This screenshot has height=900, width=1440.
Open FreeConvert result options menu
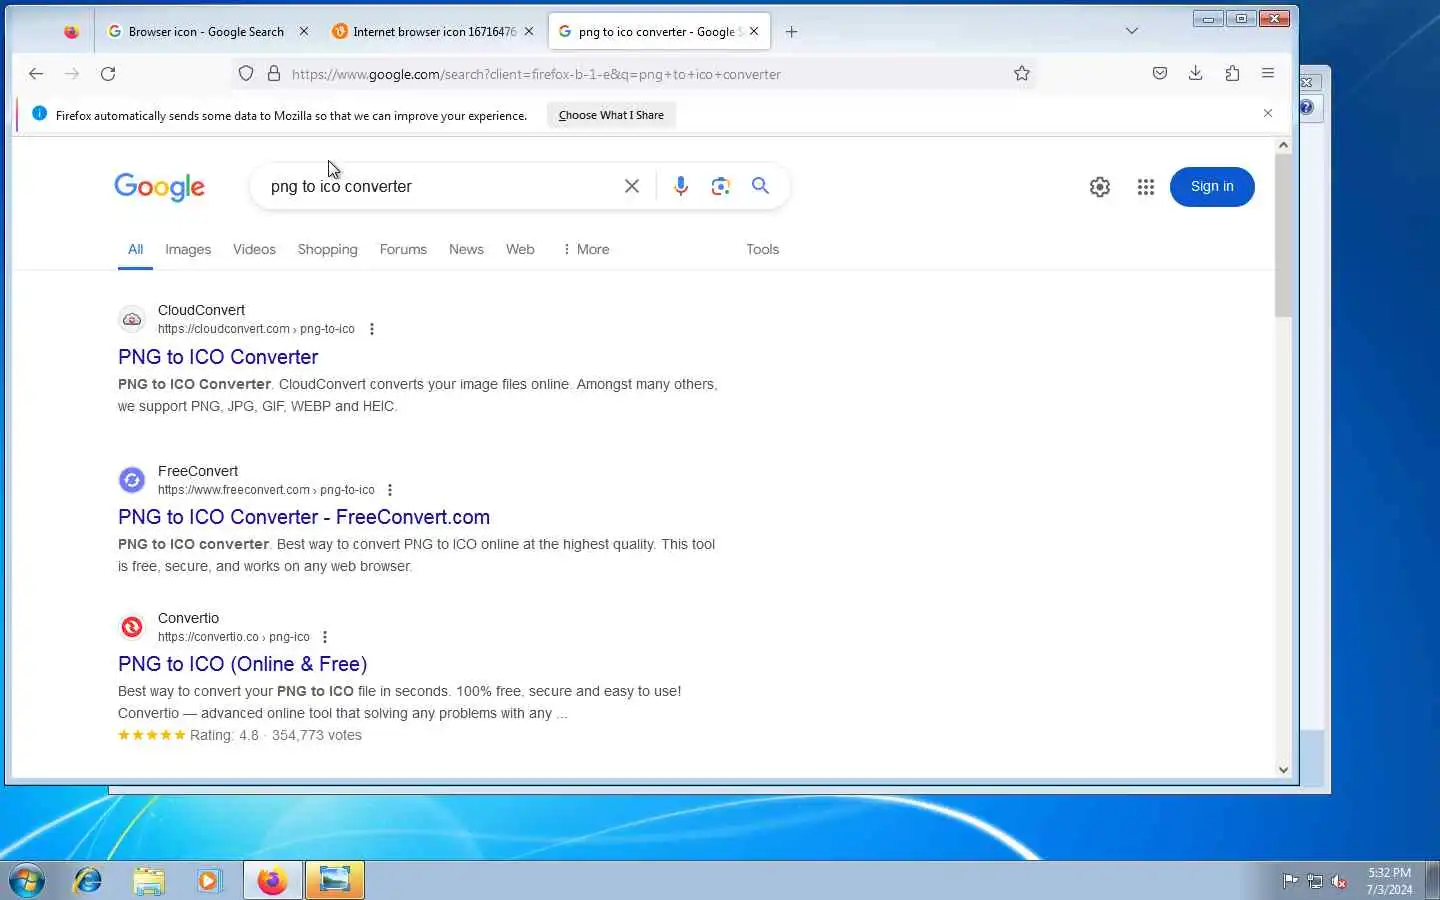[390, 490]
